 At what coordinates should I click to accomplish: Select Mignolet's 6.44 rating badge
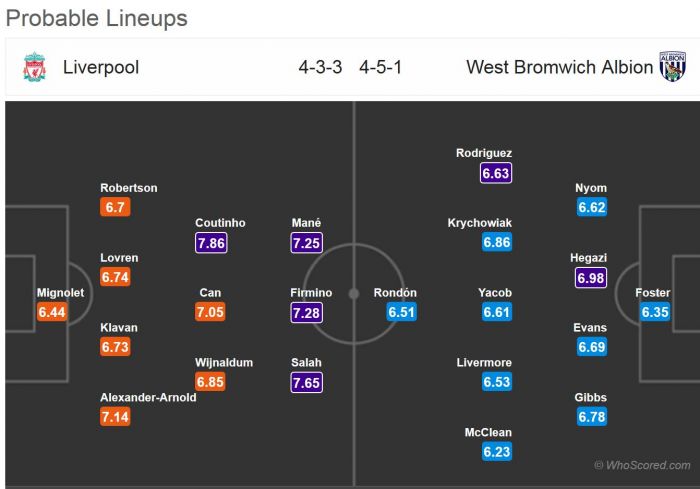point(52,312)
